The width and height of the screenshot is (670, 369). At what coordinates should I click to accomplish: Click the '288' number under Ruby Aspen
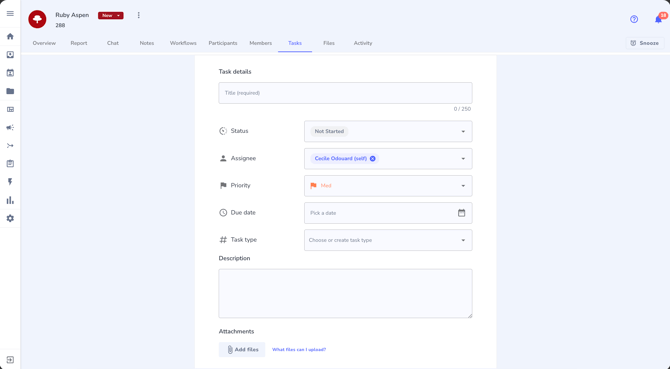(60, 25)
